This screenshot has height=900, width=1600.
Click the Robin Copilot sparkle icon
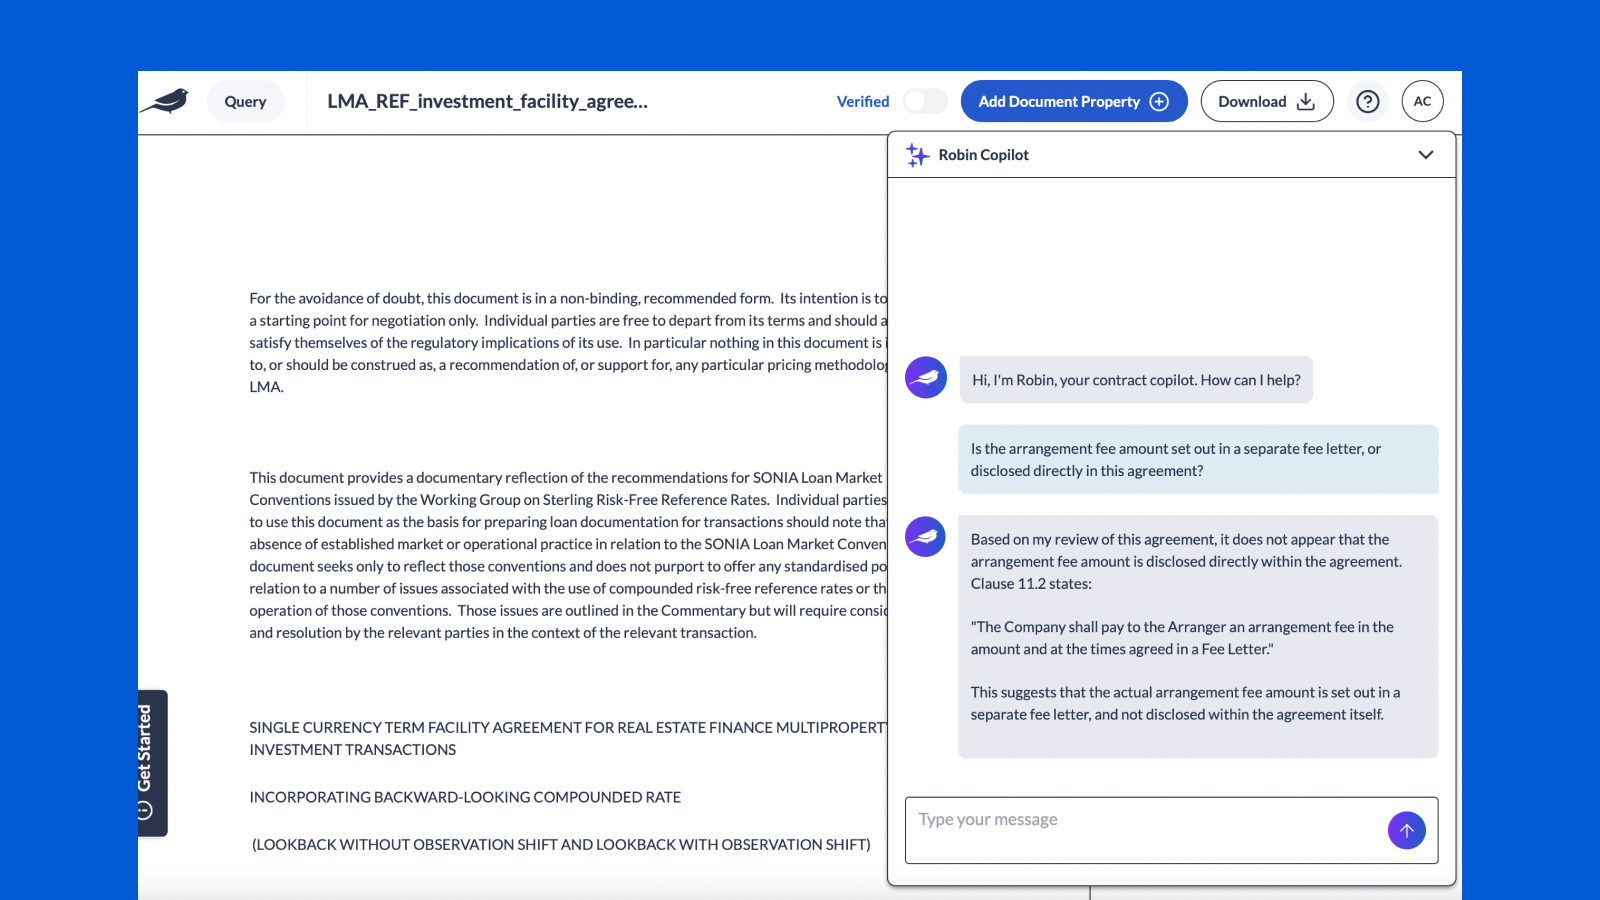pyautogui.click(x=917, y=155)
